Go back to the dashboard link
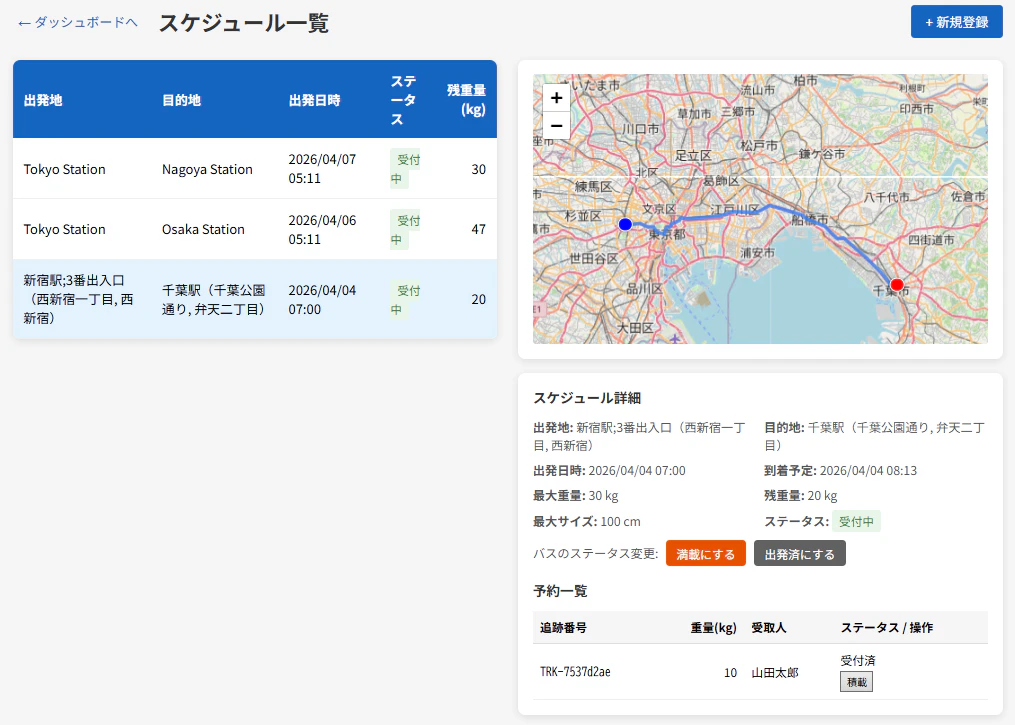 (x=78, y=22)
